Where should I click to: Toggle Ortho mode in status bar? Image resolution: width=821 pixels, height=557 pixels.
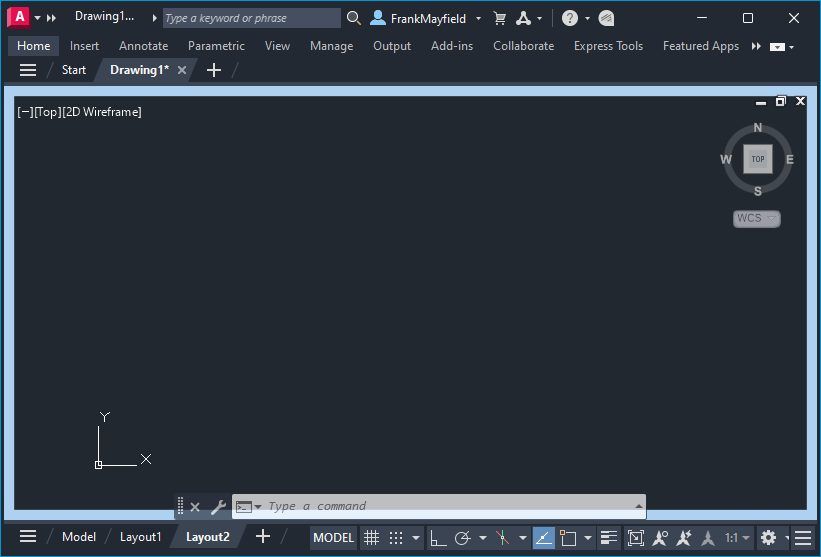coord(438,538)
